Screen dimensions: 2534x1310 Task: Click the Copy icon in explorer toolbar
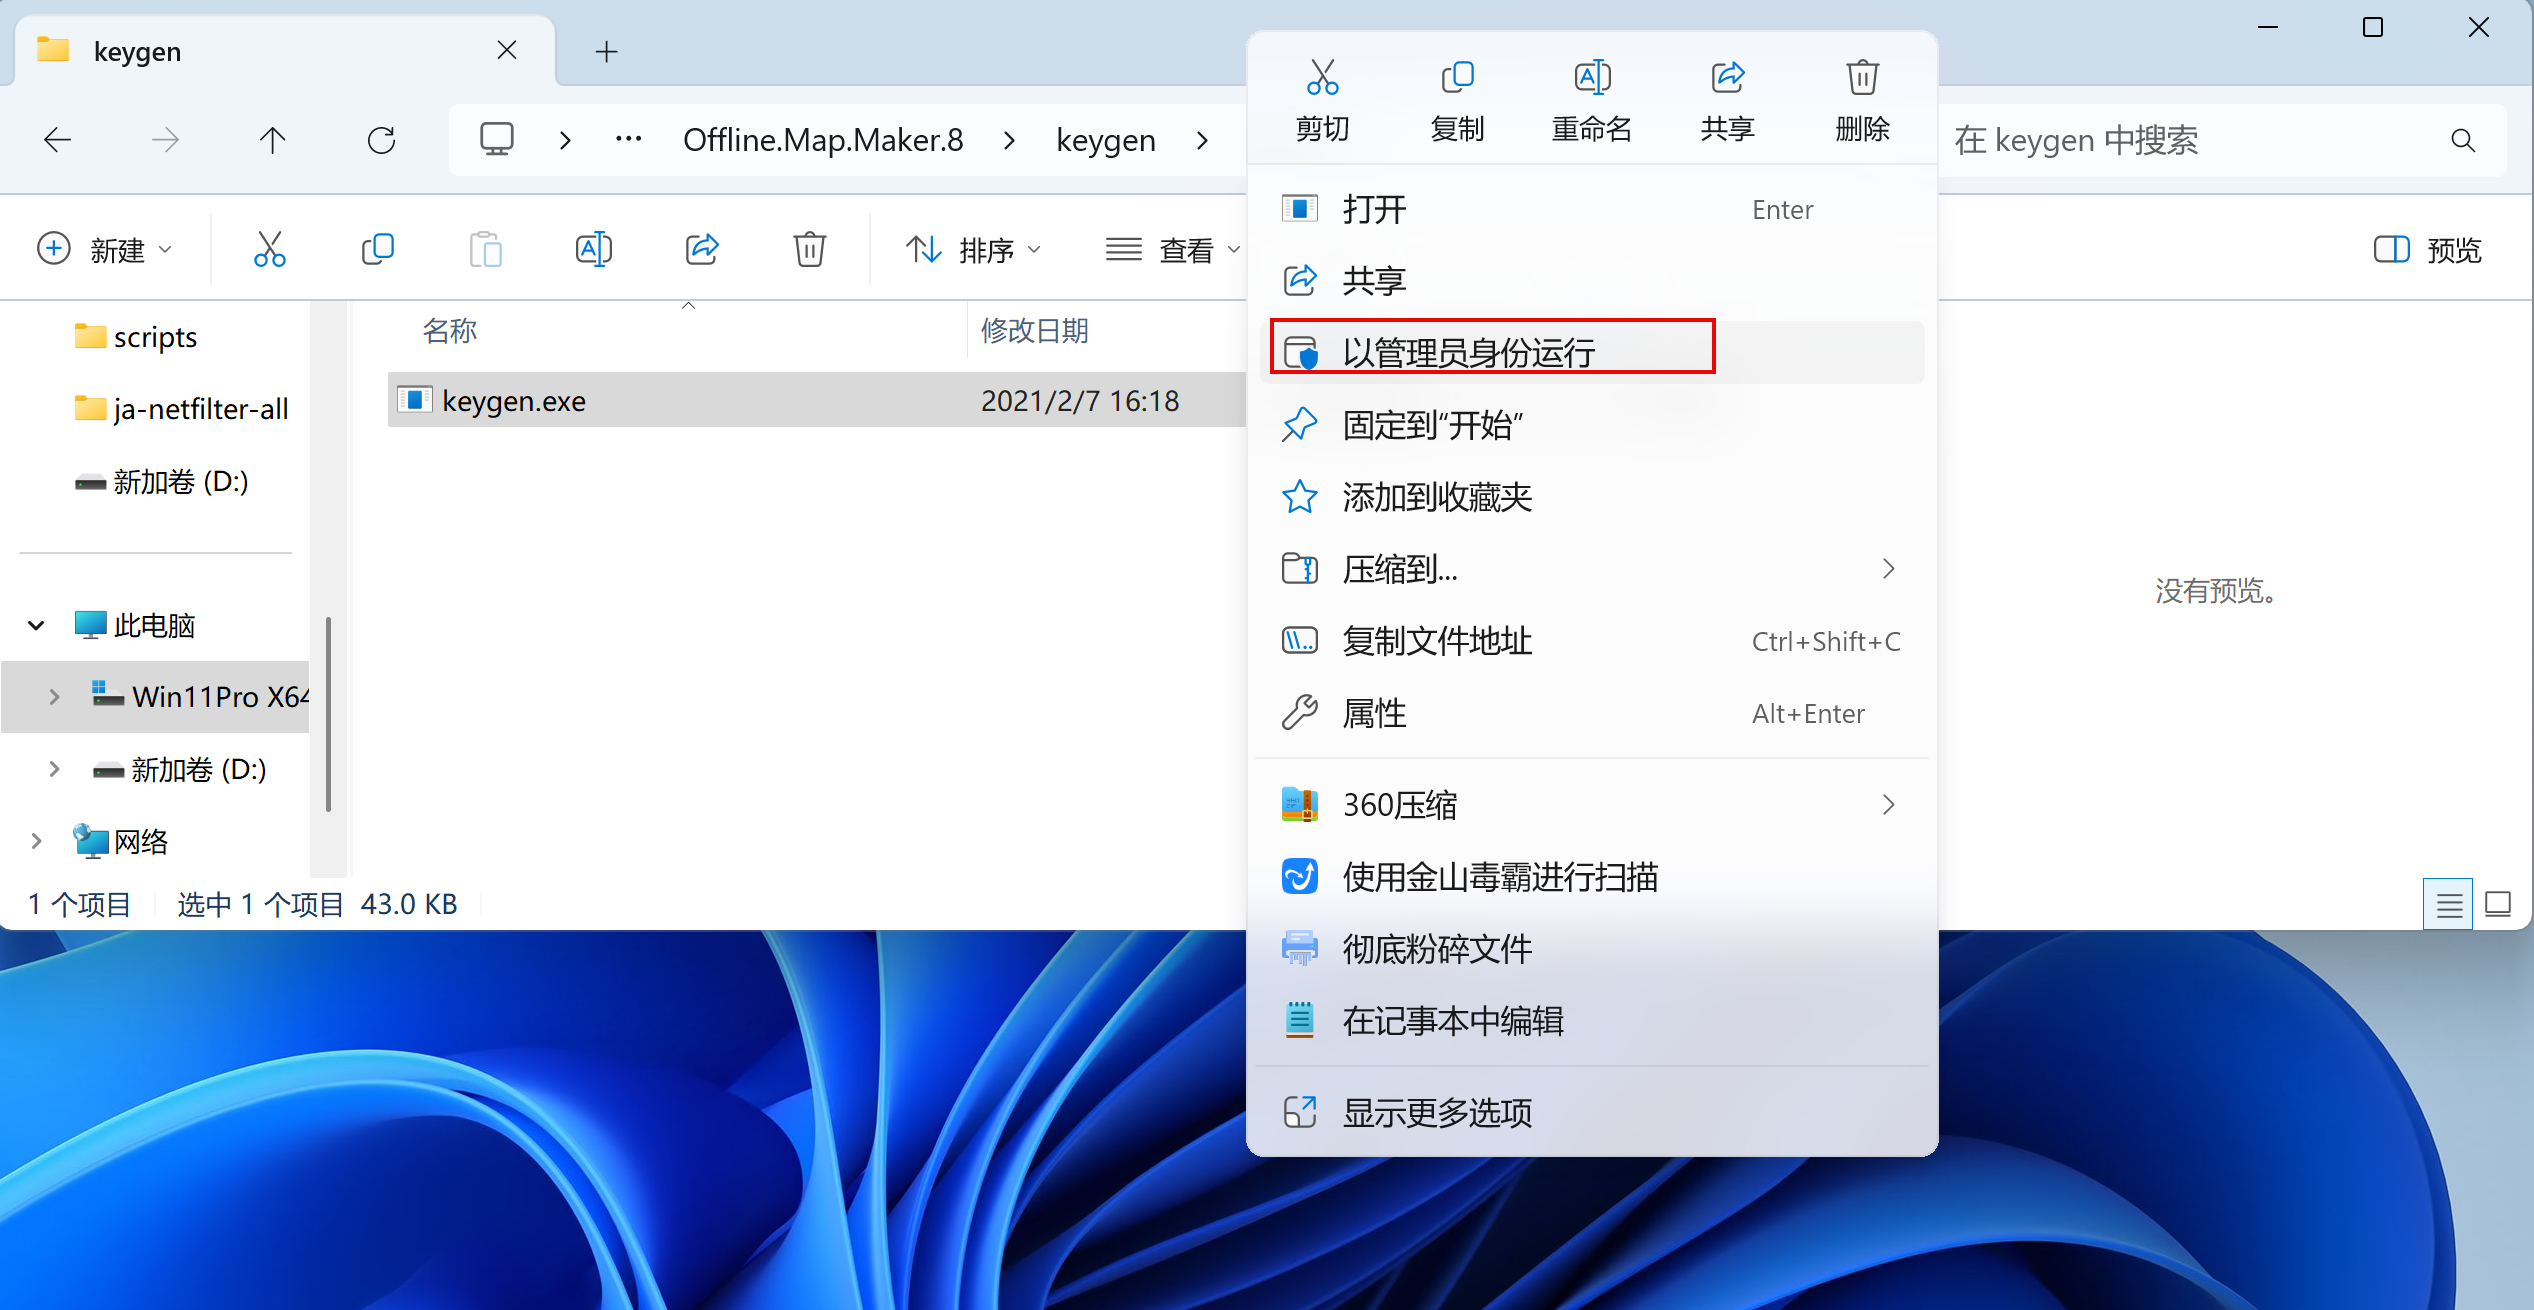377,249
